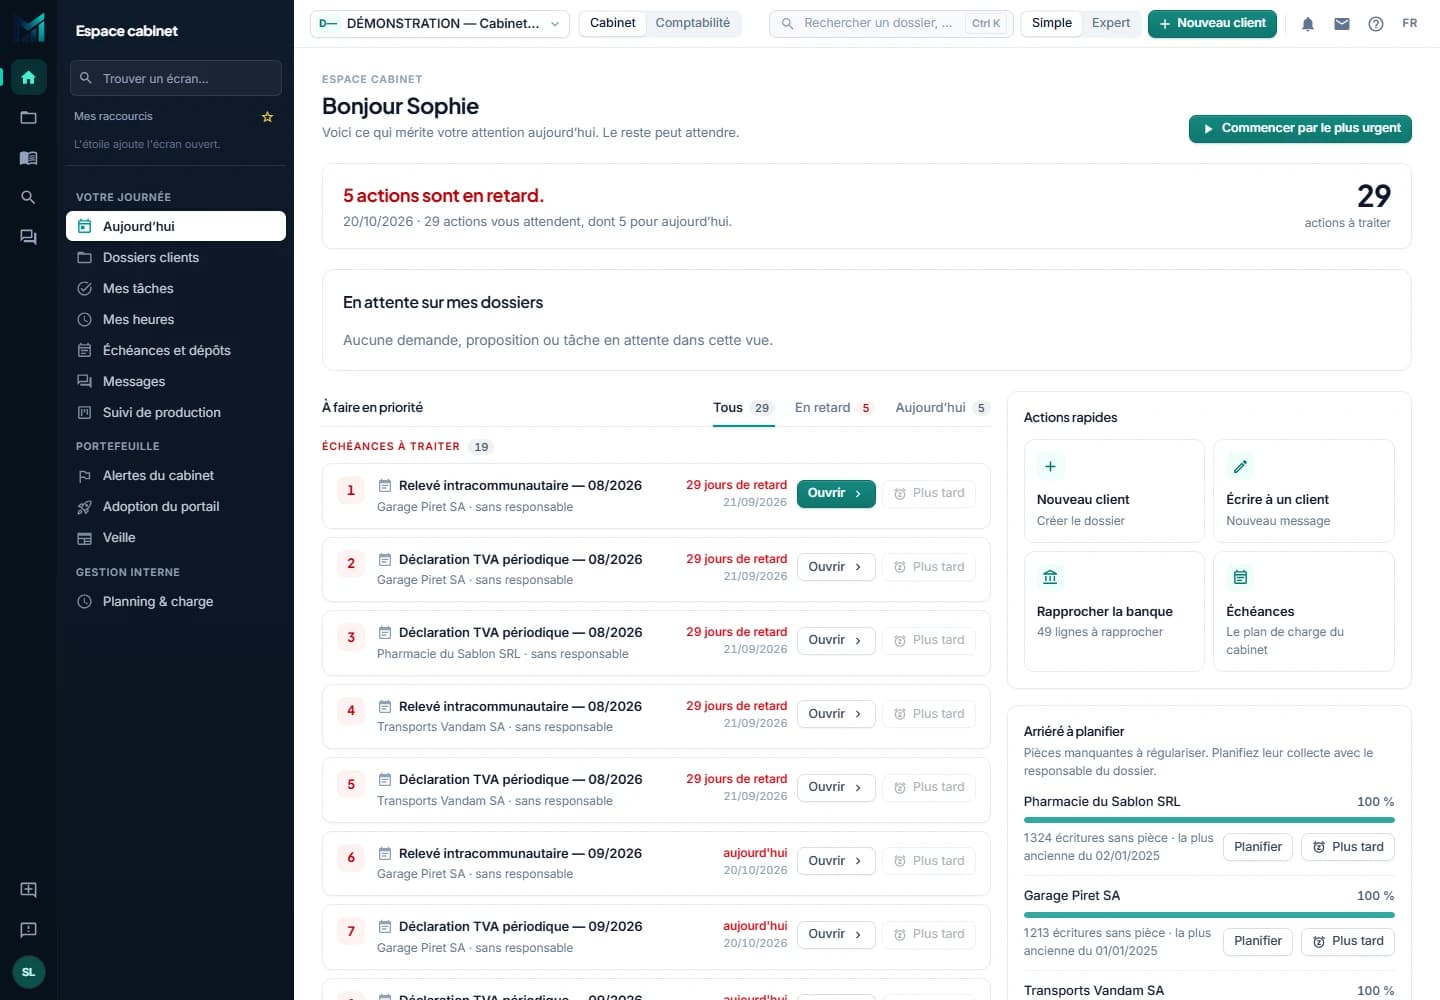The width and height of the screenshot is (1440, 1000).
Task: Click the feedback icon above the SL avatar
Action: [28, 930]
